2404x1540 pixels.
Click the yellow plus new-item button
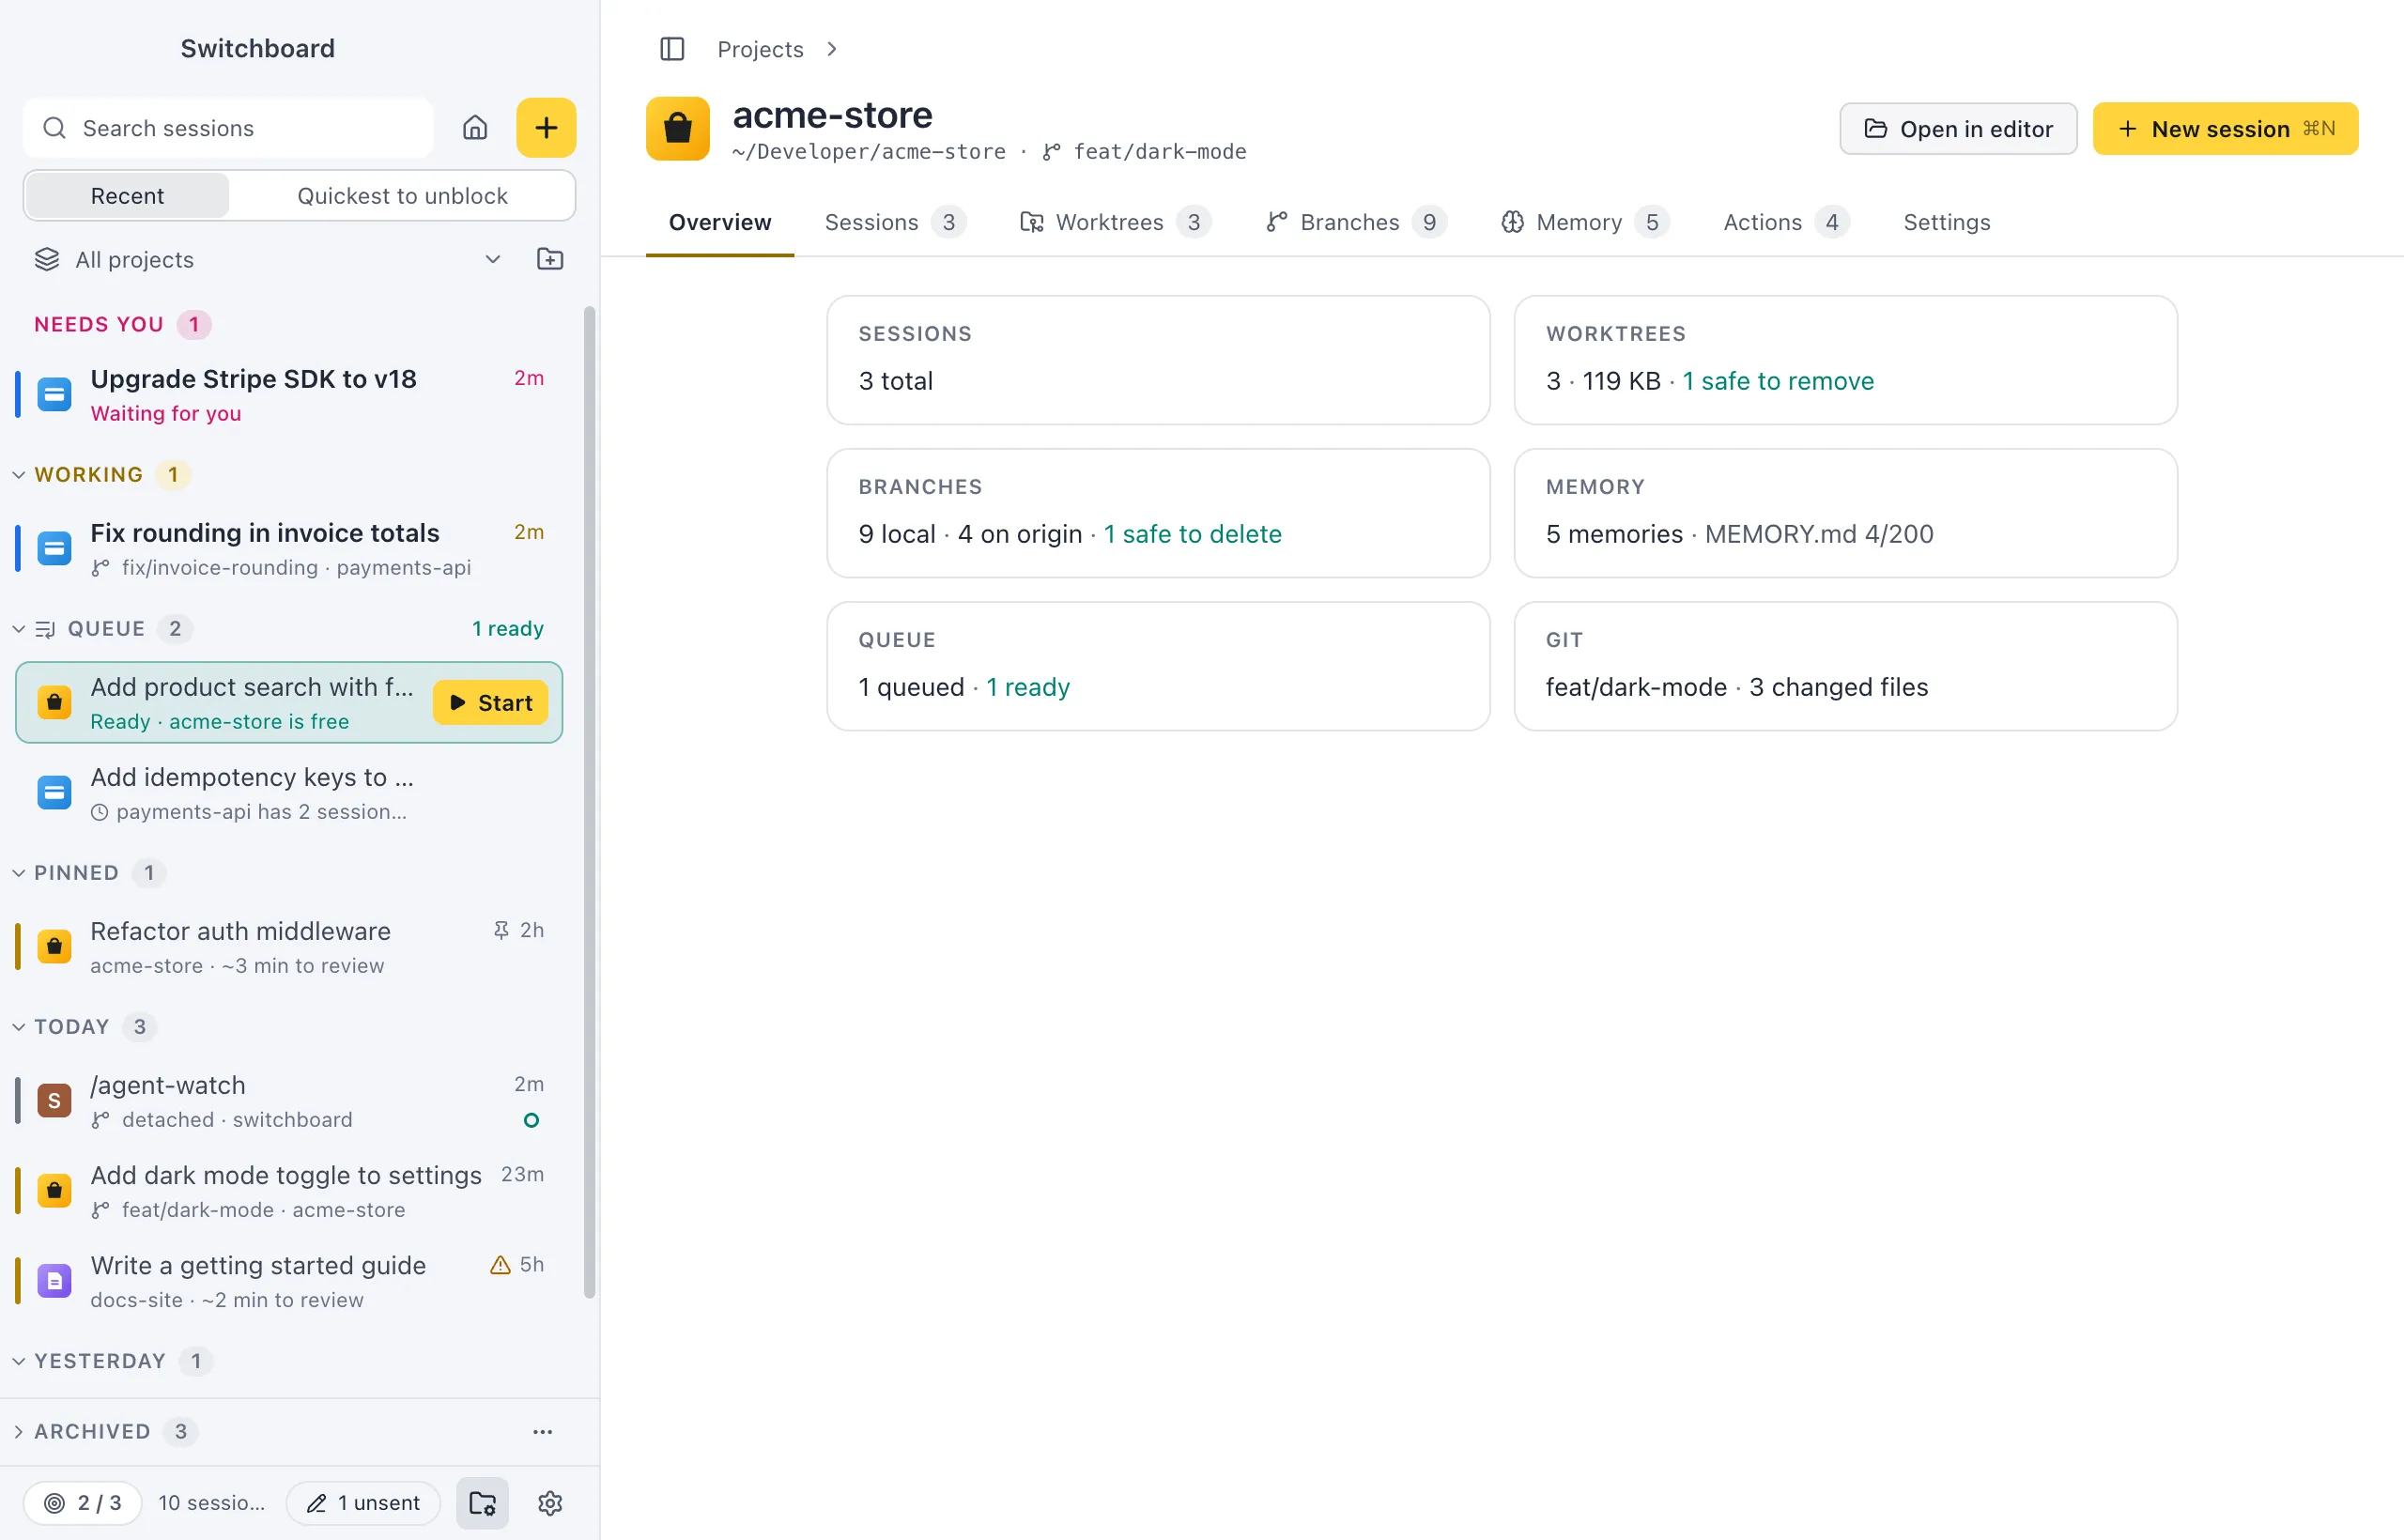coord(546,128)
